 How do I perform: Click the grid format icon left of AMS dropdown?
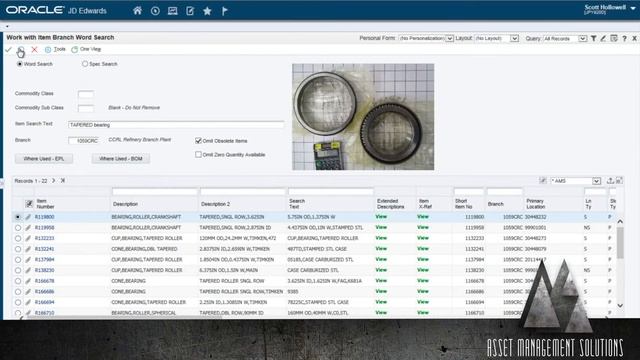point(542,180)
